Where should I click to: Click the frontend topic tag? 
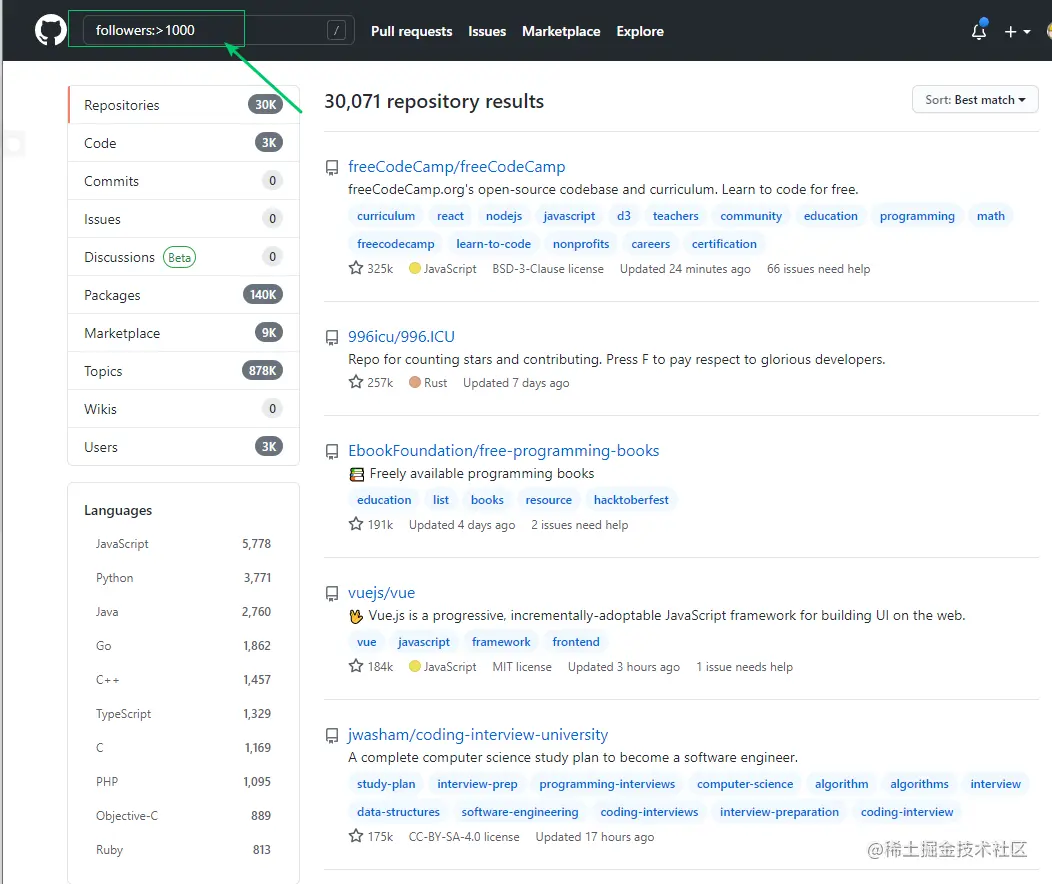(x=576, y=642)
